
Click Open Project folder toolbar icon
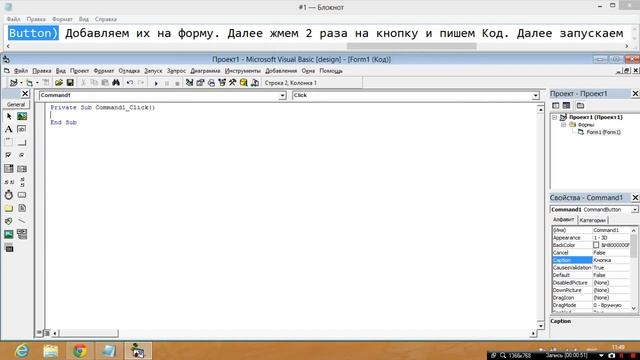59,83
